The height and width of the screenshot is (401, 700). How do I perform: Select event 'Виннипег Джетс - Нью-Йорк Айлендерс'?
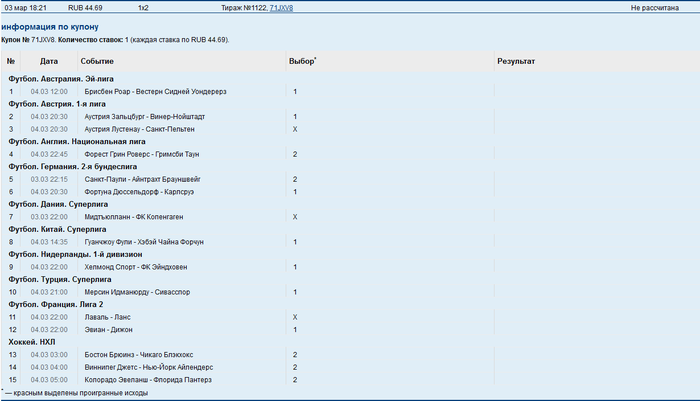(x=149, y=367)
